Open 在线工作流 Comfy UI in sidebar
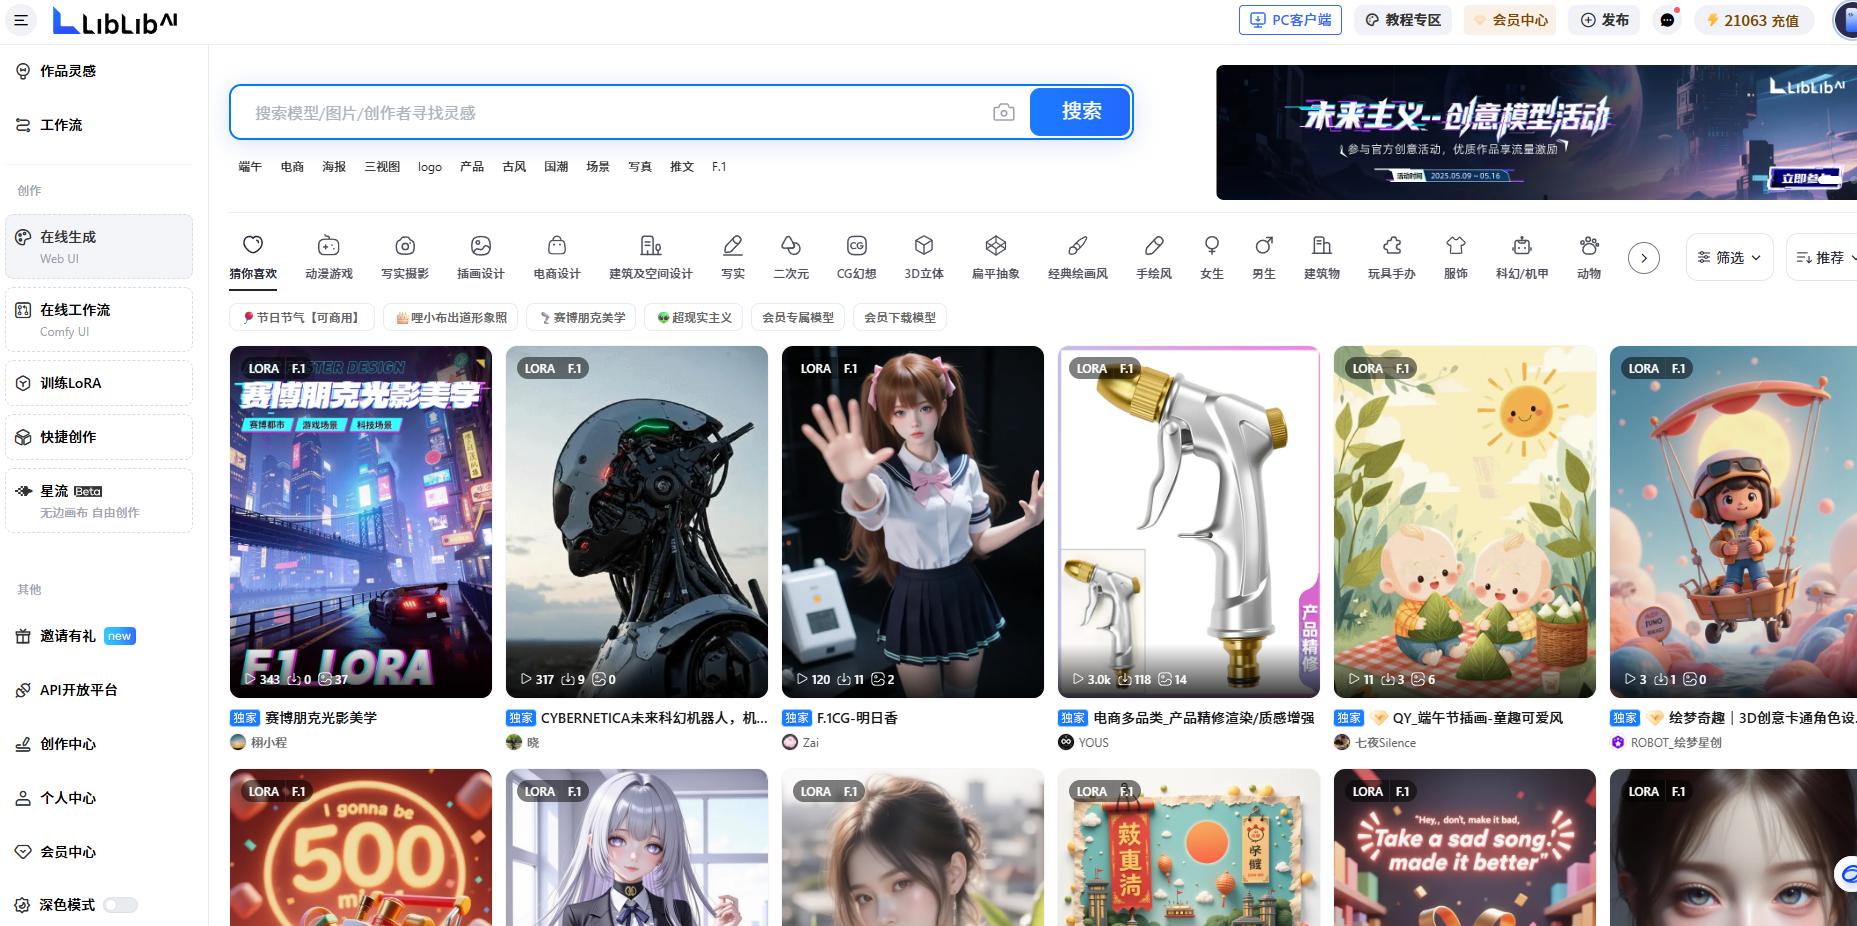 coord(99,319)
